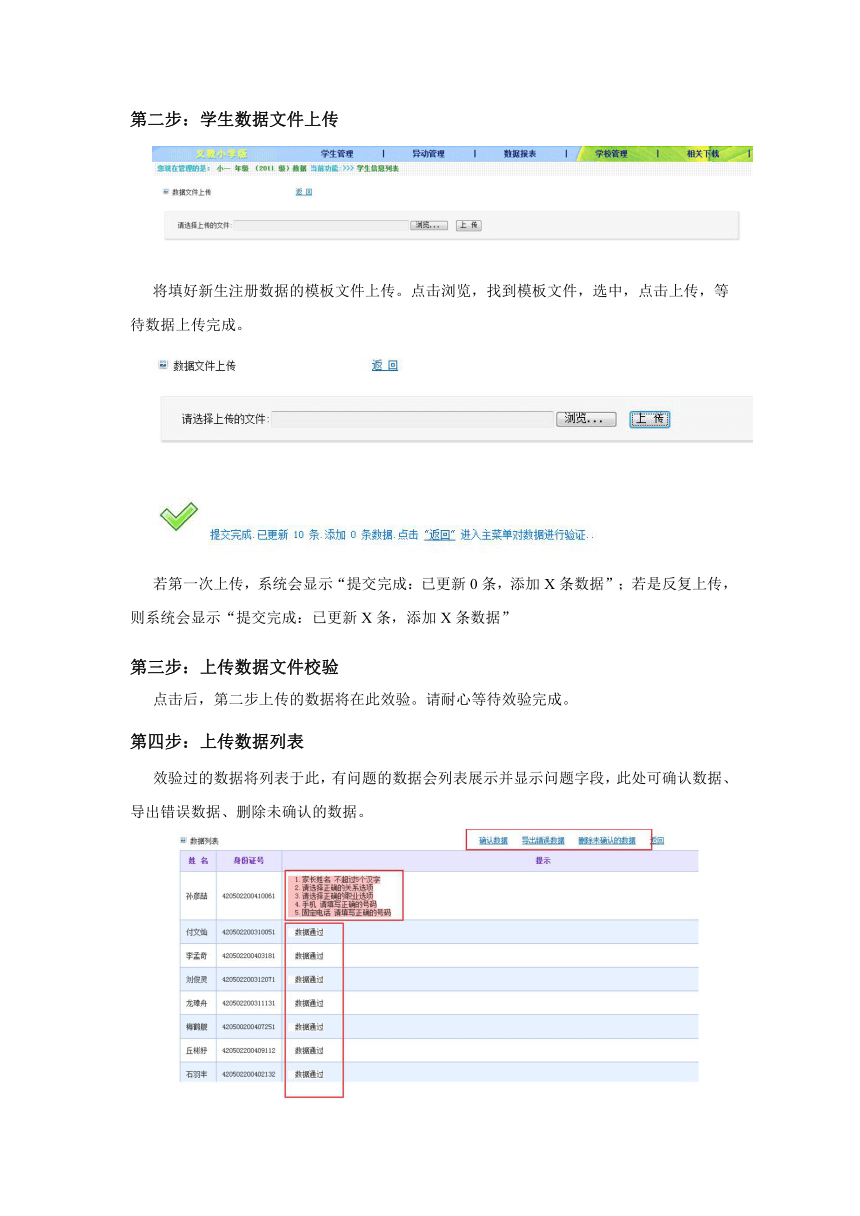
Task: Focus the small file path field below the navigation bar
Action: tap(320, 225)
